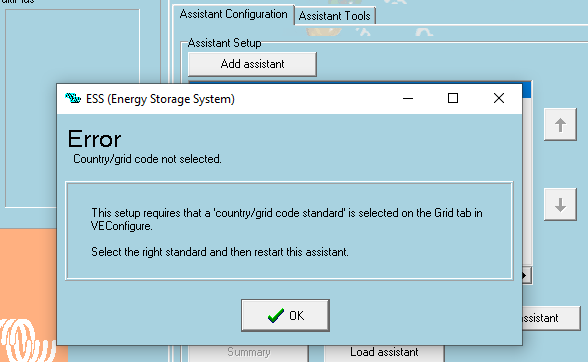This screenshot has width=588, height=362.
Task: Select the Assistant Configuration tab
Action: pos(233,14)
